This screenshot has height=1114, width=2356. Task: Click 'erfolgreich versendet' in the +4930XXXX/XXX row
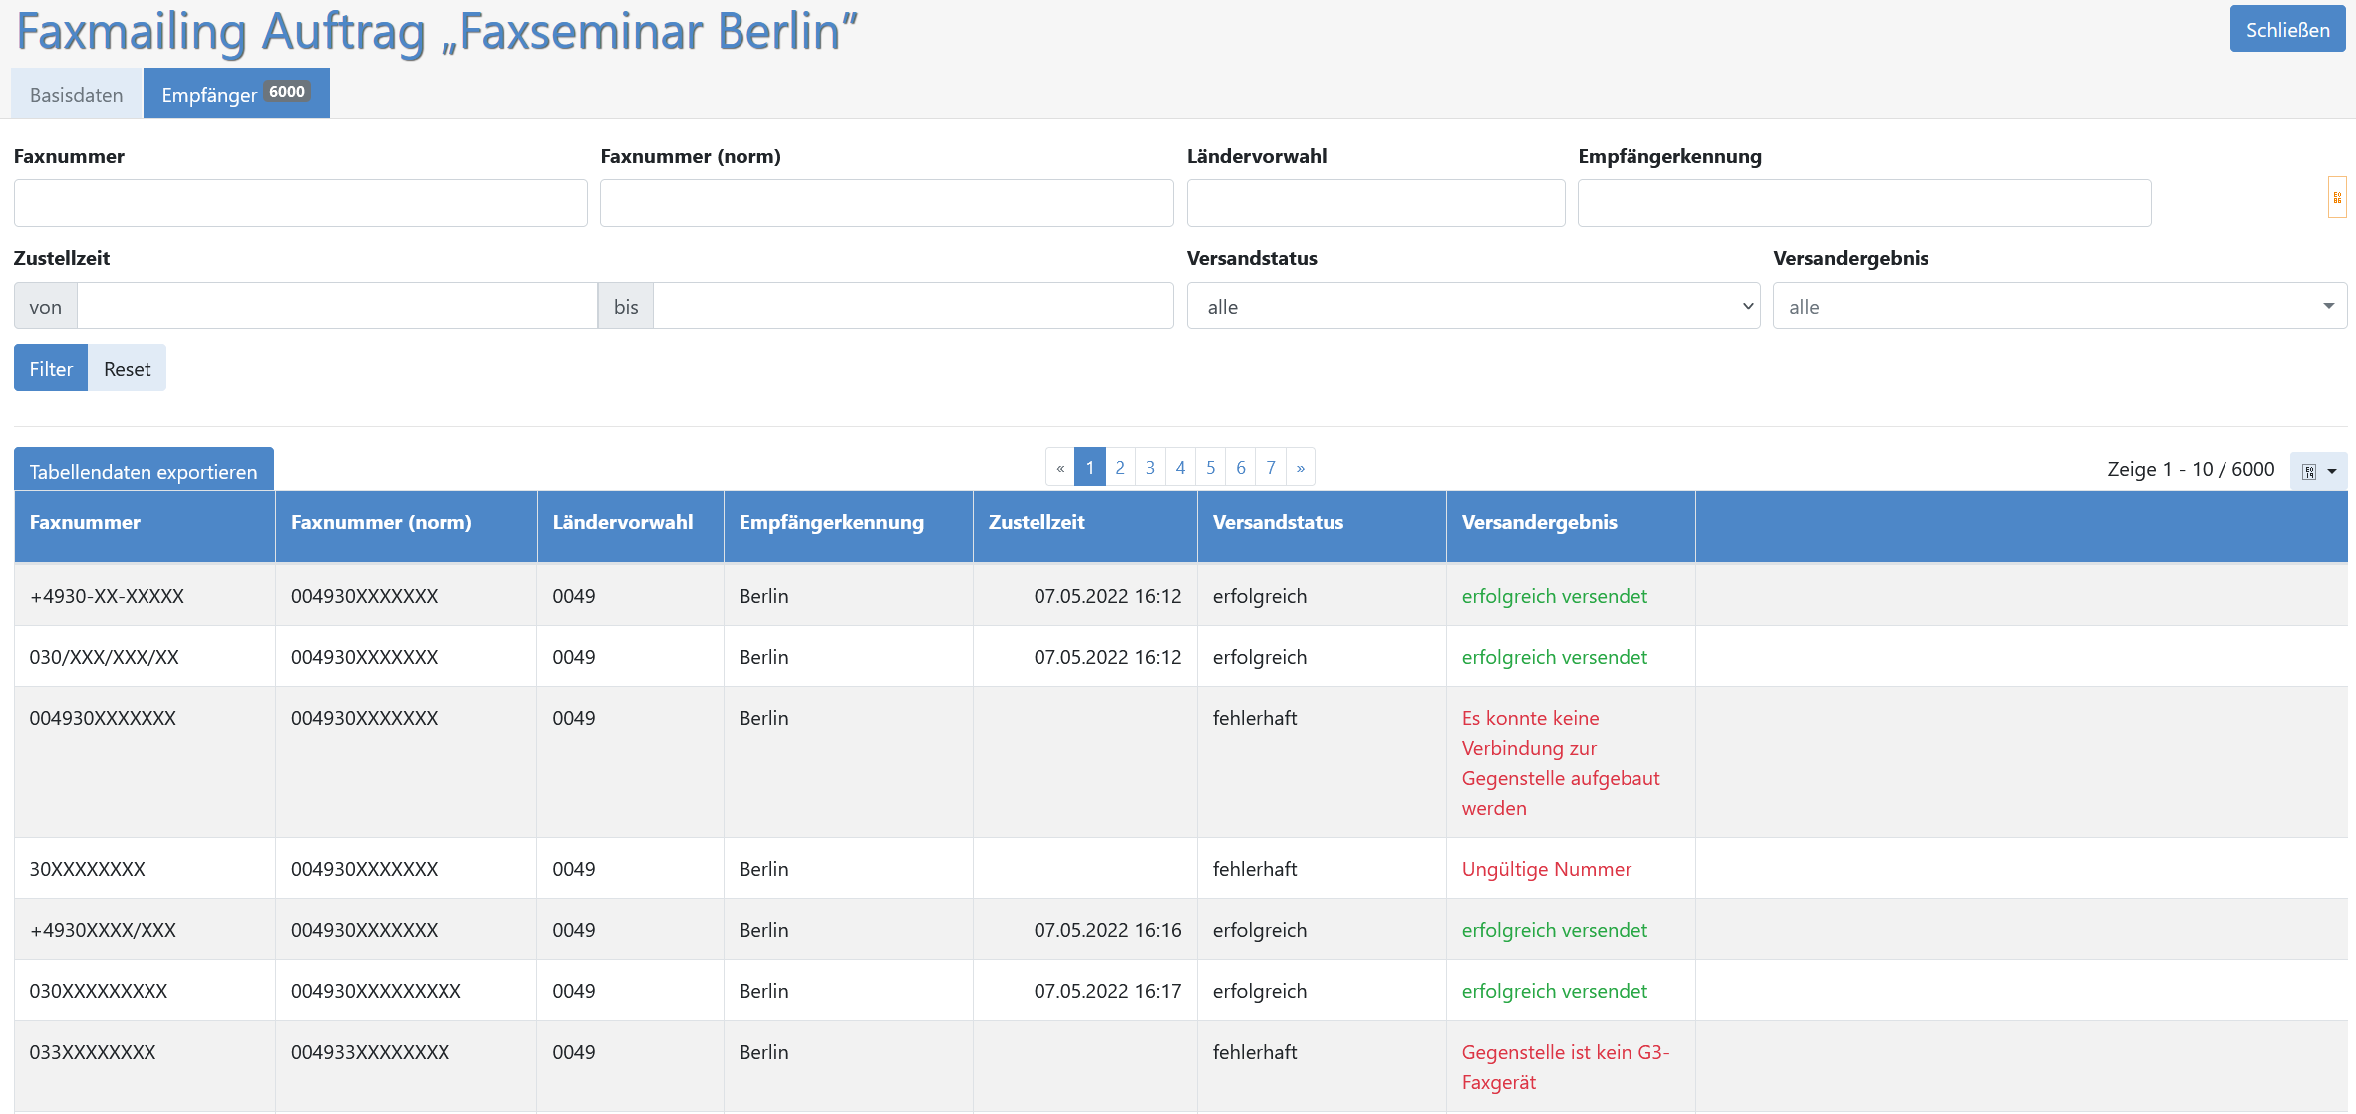click(1554, 930)
